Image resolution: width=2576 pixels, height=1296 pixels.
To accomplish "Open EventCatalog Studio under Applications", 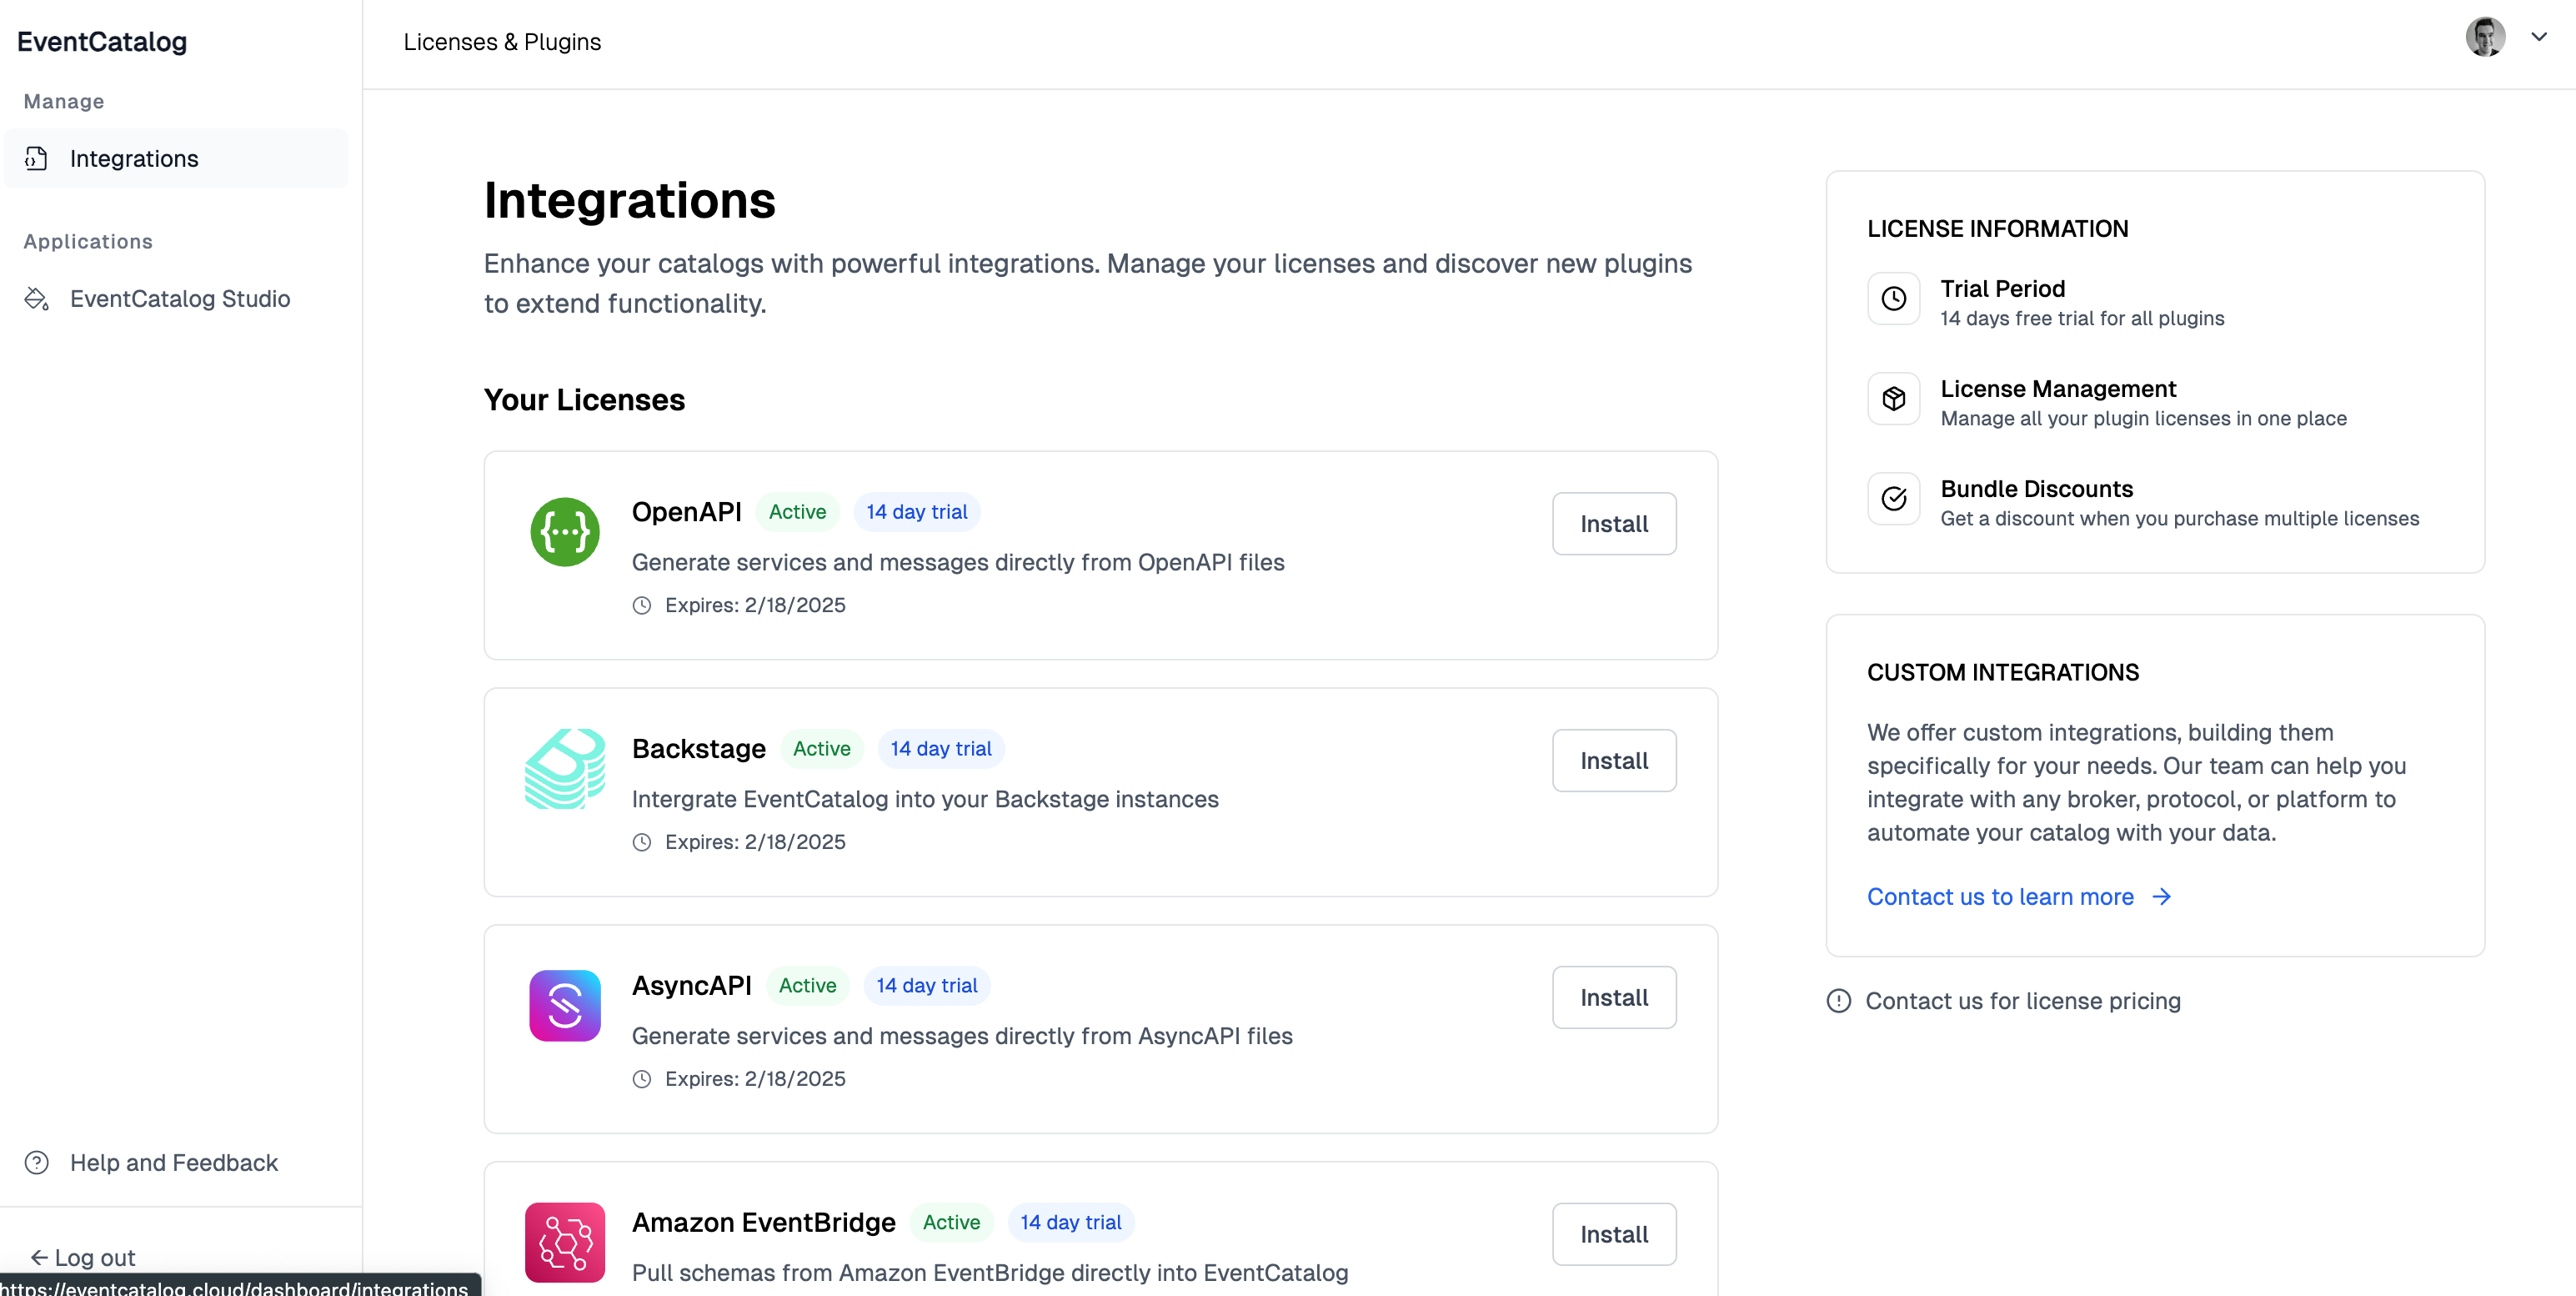I will (179, 299).
